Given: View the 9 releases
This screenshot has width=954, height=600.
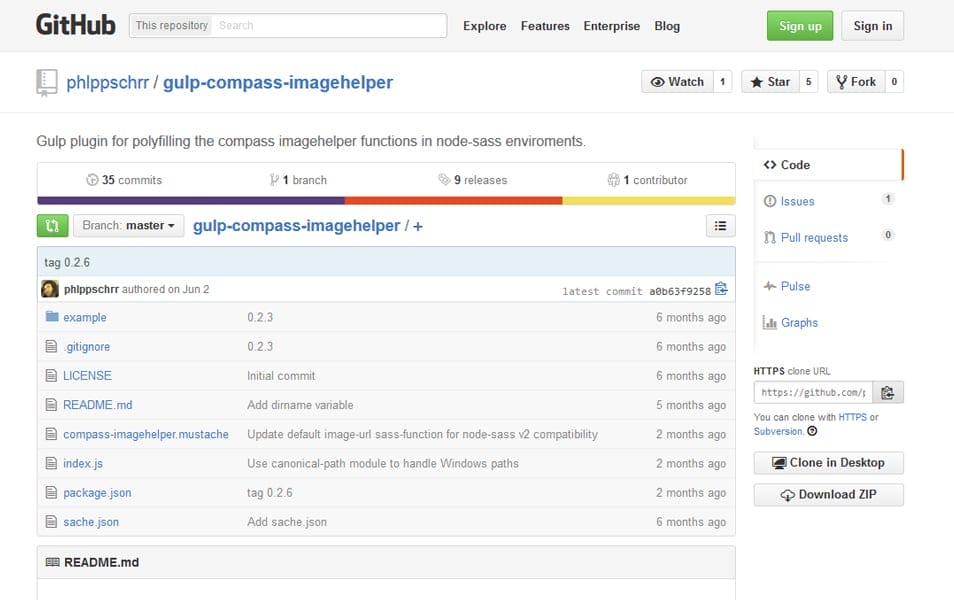Looking at the screenshot, I should pos(475,180).
